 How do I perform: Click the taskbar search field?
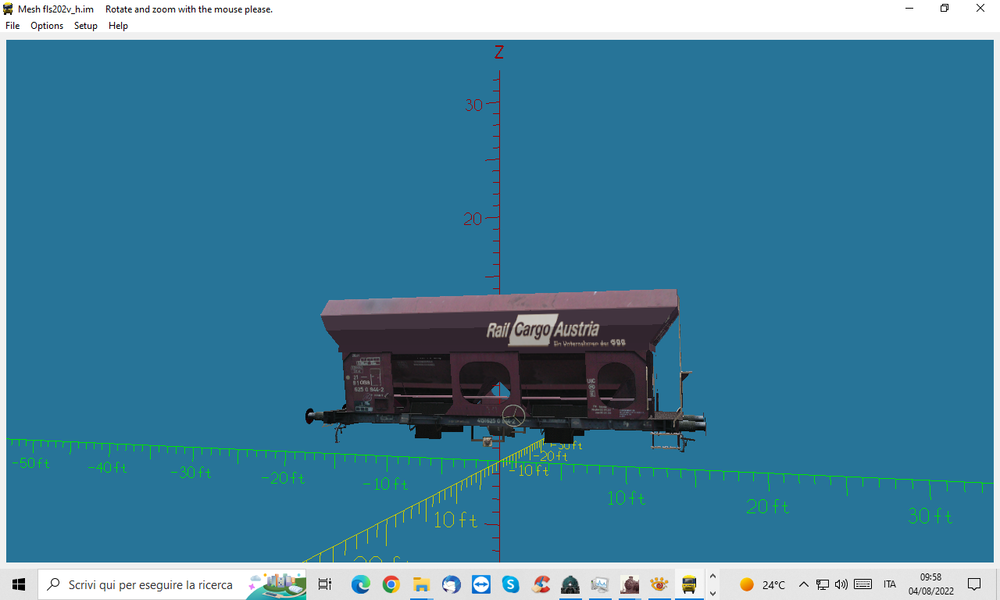click(172, 584)
